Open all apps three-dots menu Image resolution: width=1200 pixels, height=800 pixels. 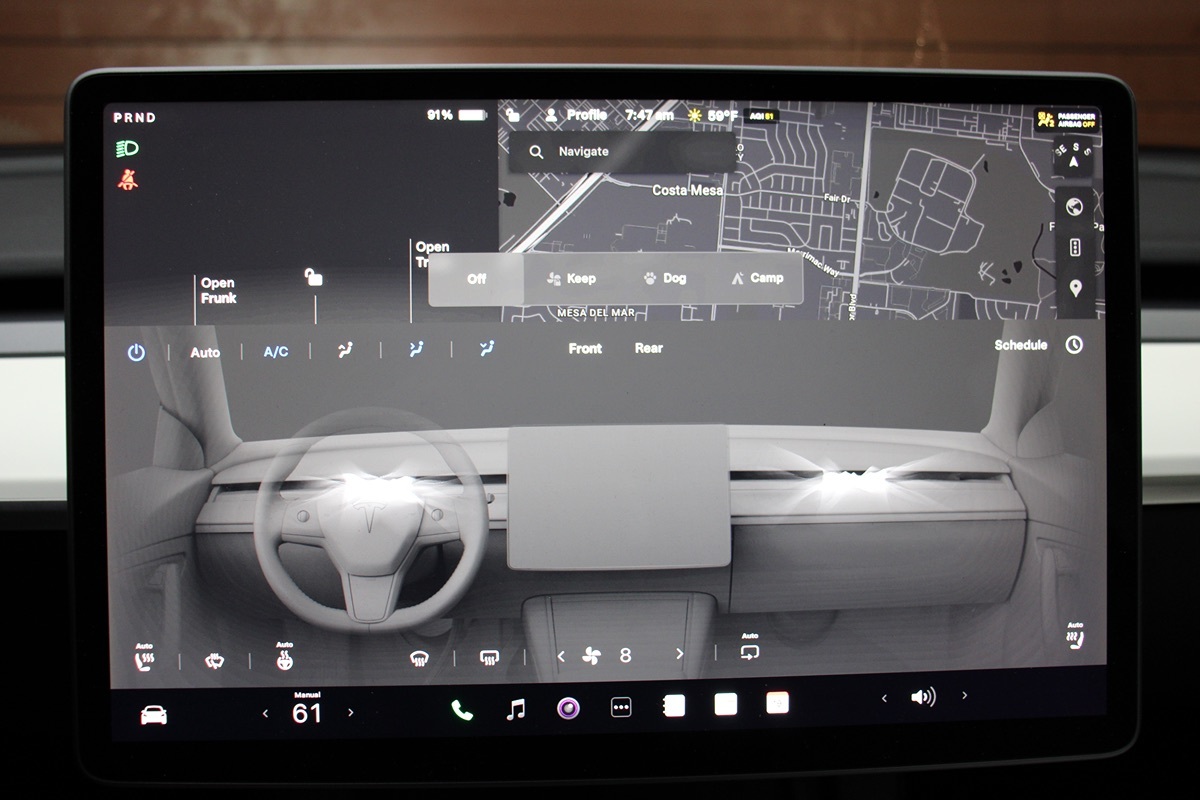pyautogui.click(x=621, y=708)
